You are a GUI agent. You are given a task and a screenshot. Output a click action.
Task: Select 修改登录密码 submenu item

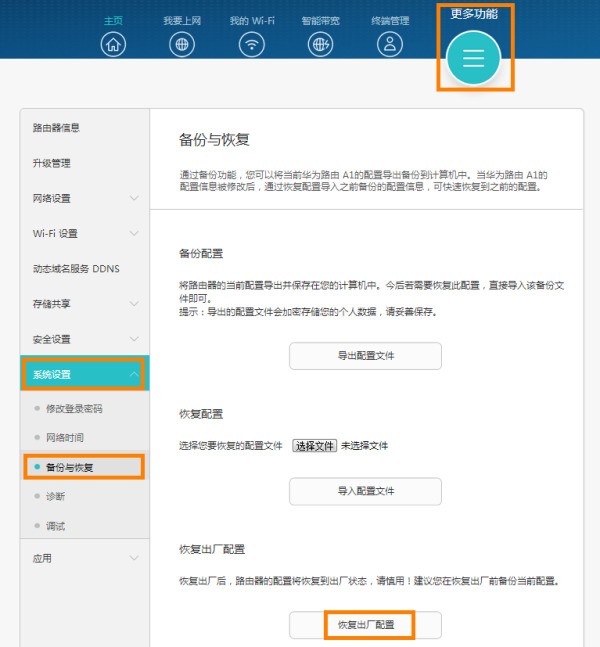click(74, 408)
